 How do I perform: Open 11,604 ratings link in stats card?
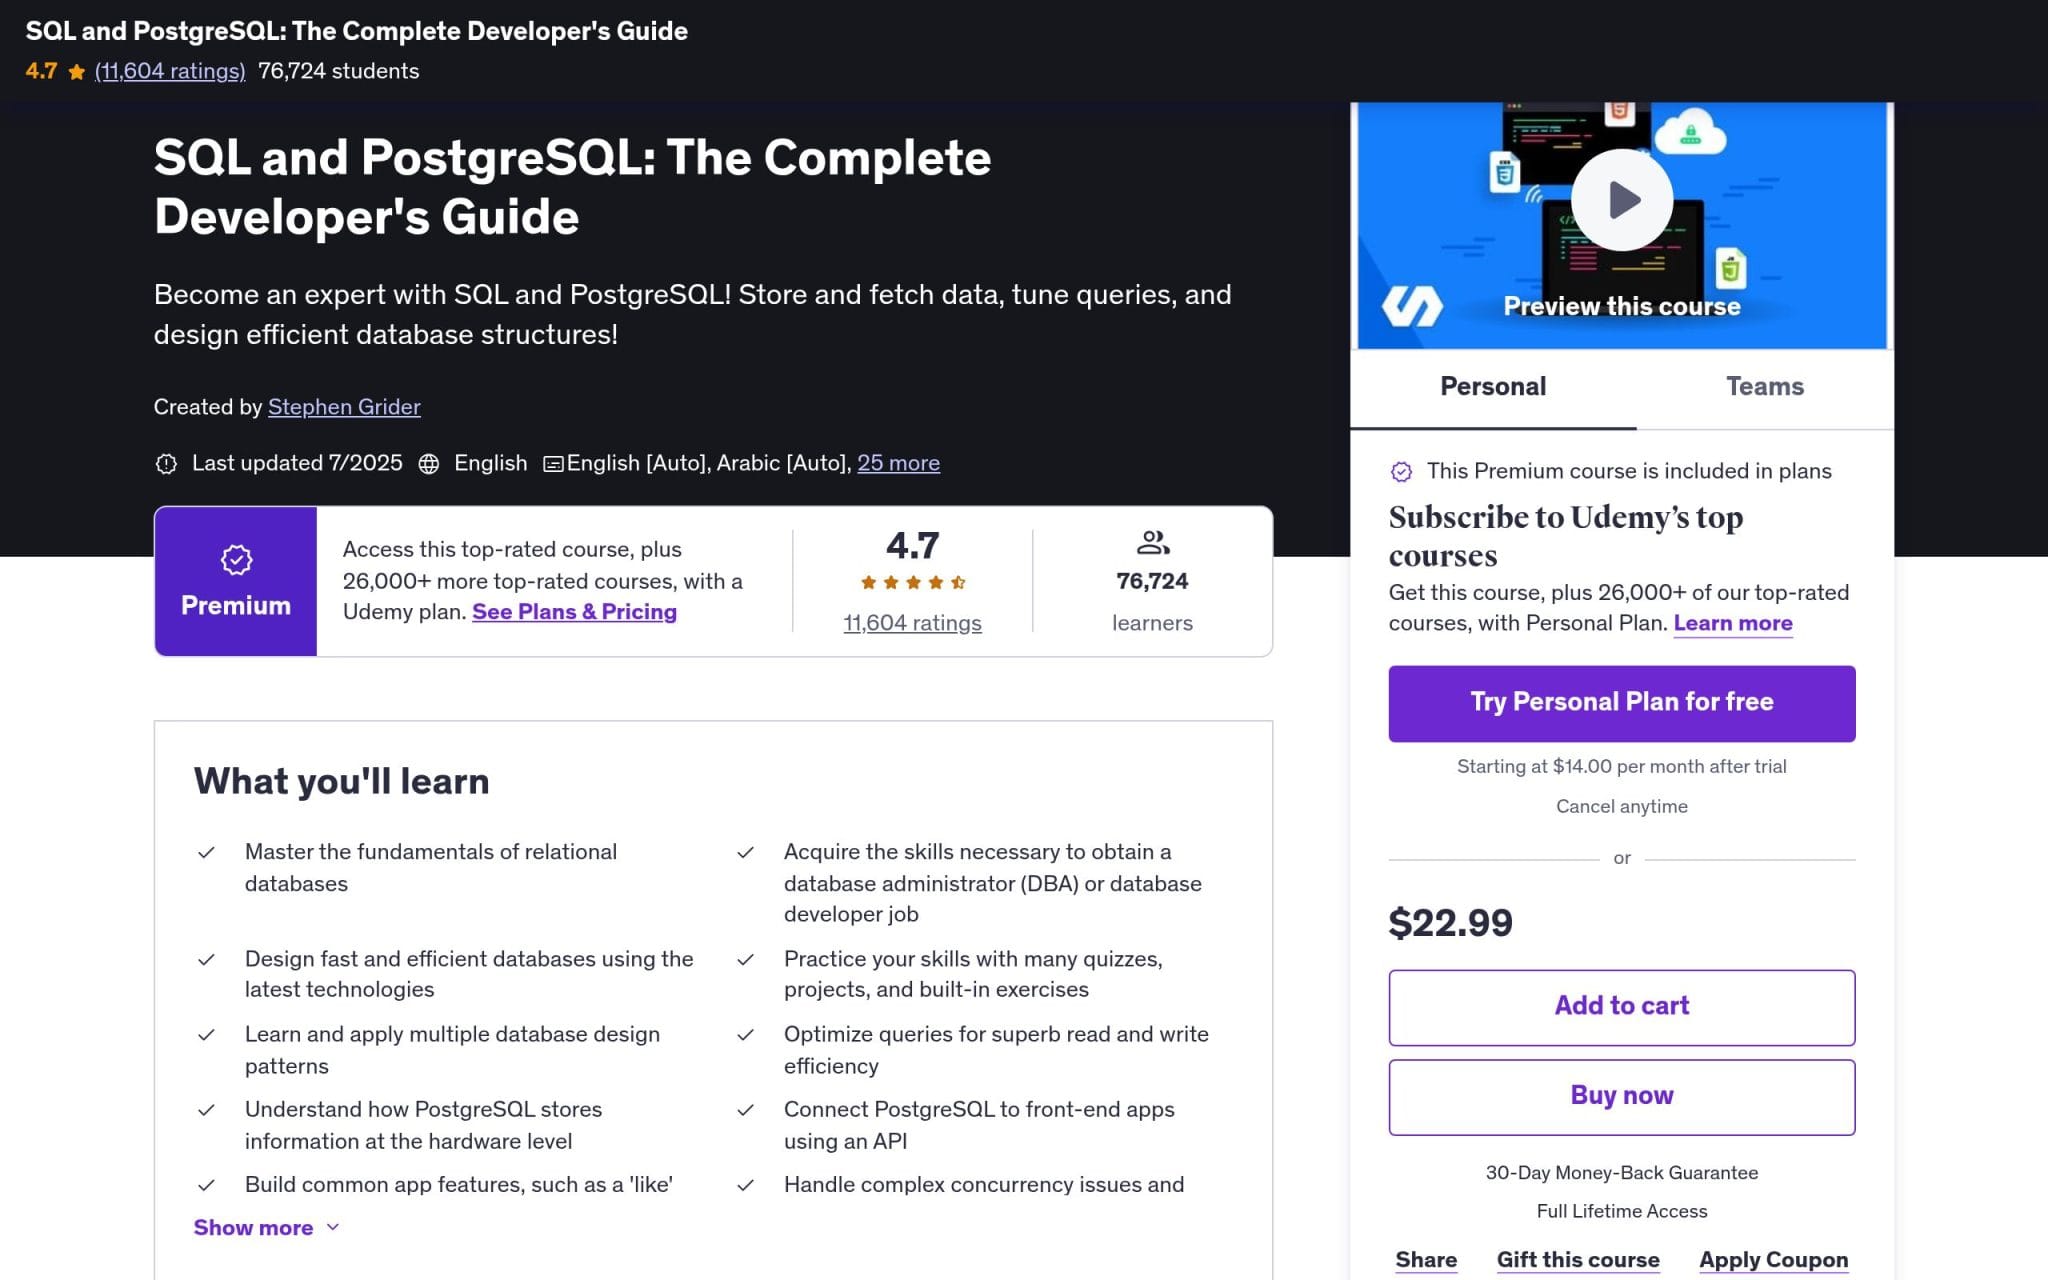(x=912, y=623)
